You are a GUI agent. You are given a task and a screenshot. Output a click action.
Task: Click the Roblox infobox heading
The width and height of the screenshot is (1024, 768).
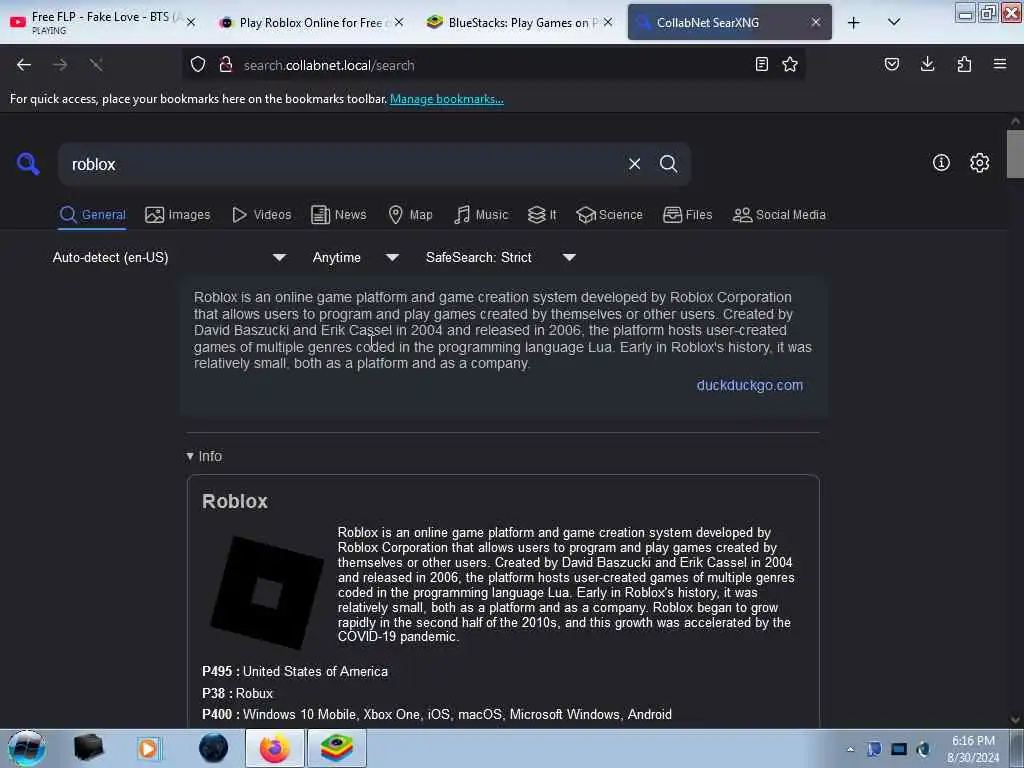coord(235,501)
